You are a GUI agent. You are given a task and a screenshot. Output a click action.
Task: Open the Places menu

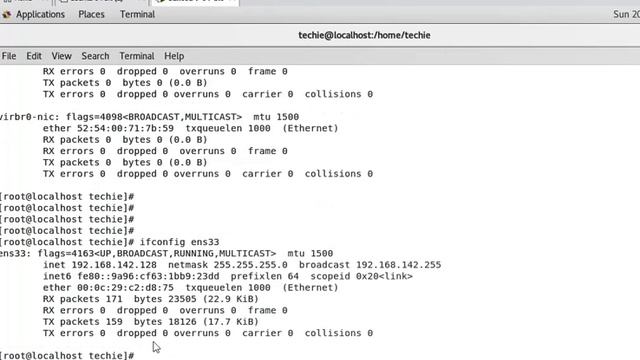(x=91, y=14)
